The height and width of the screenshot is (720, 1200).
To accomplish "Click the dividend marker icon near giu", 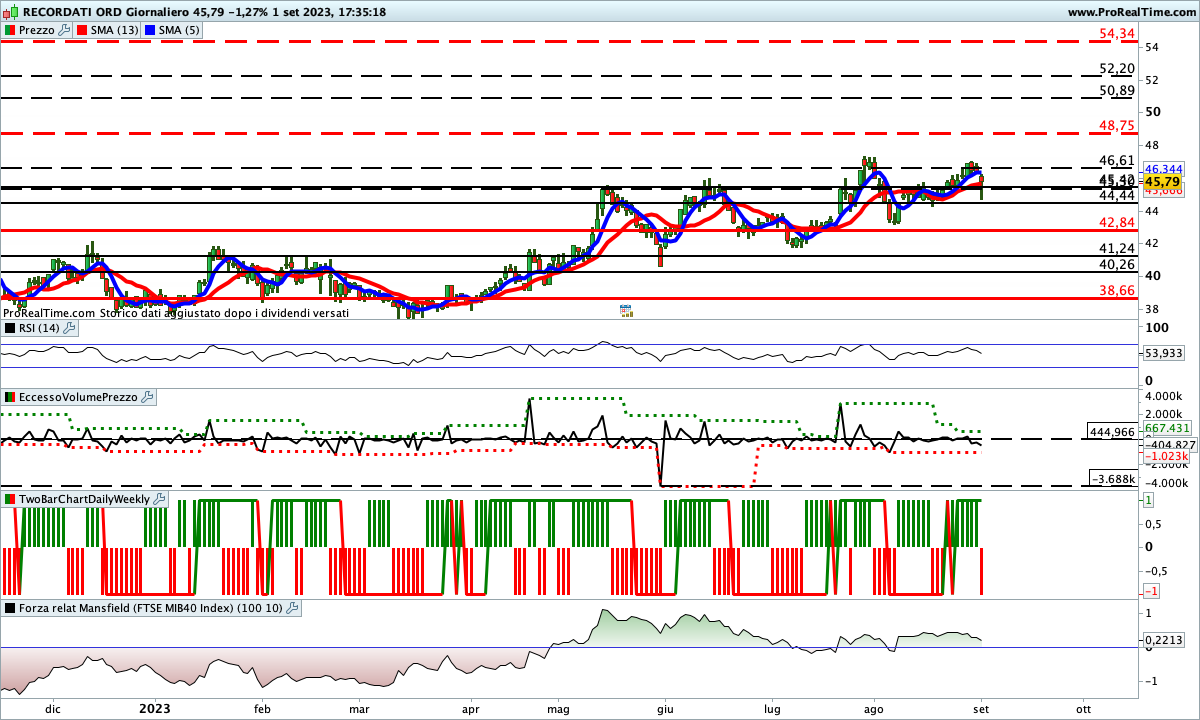I will (x=626, y=311).
